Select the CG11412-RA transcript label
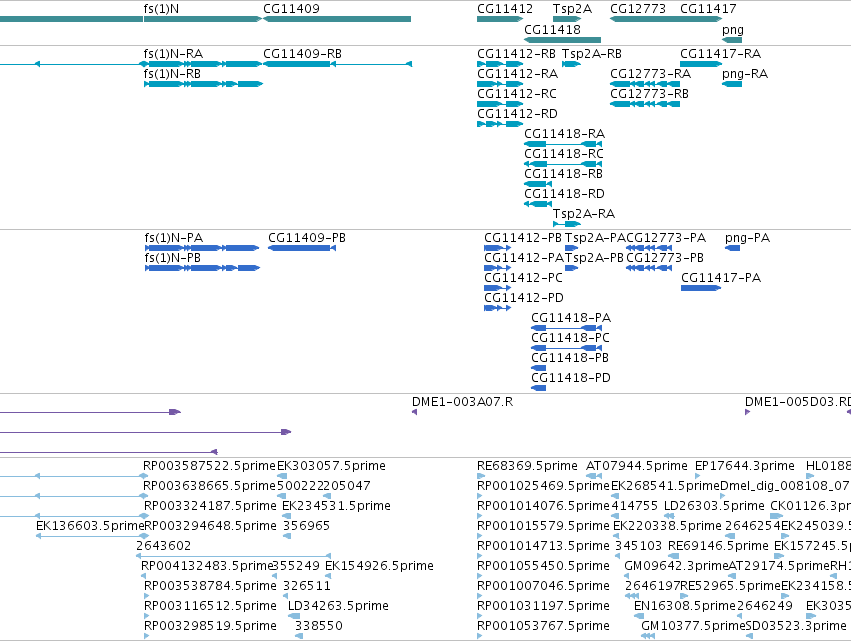 pyautogui.click(x=517, y=74)
